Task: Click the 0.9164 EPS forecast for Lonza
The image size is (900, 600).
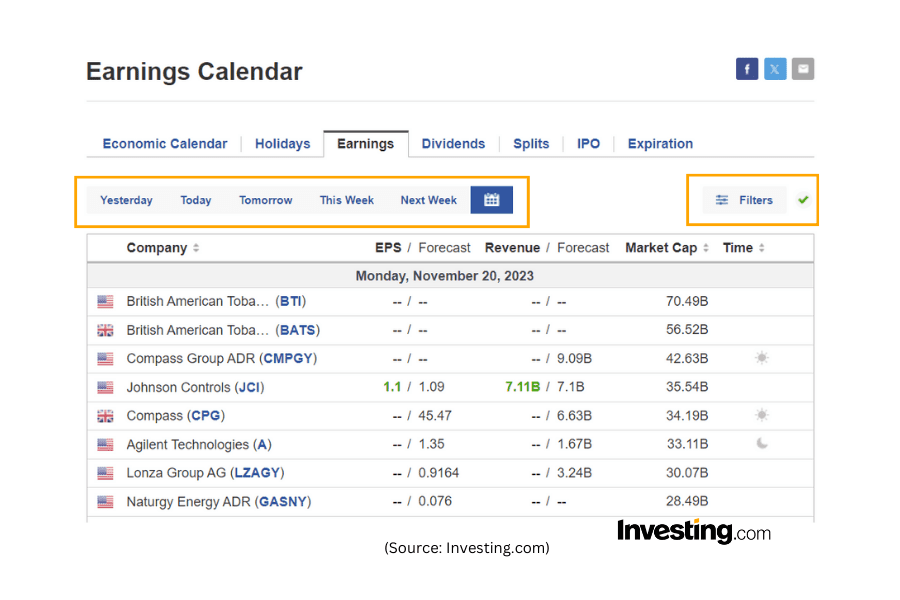Action: (x=439, y=473)
